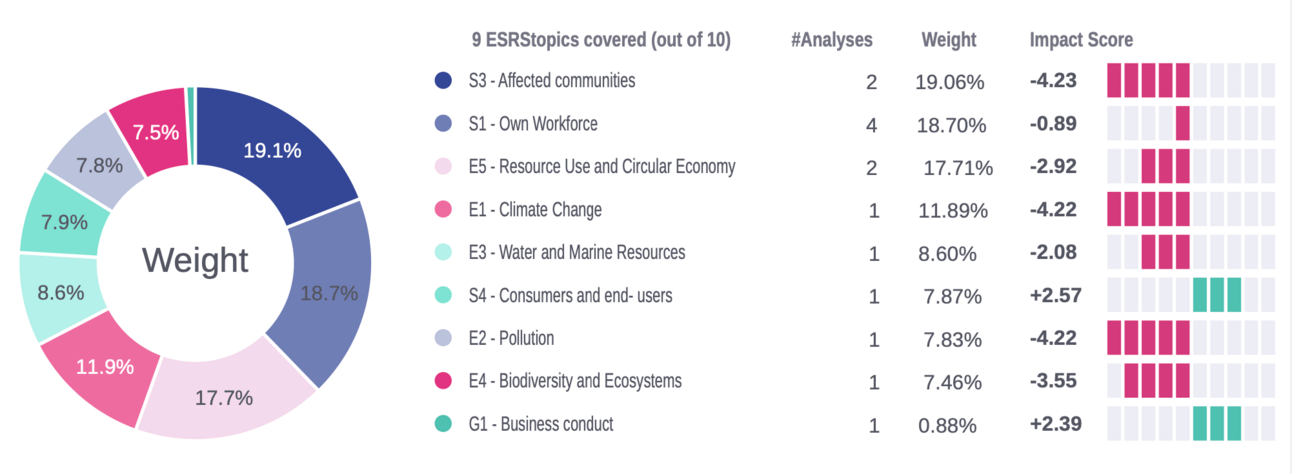This screenshot has height=474, width=1292.
Task: Select the 18.7% donut chart slice
Action: tap(330, 293)
